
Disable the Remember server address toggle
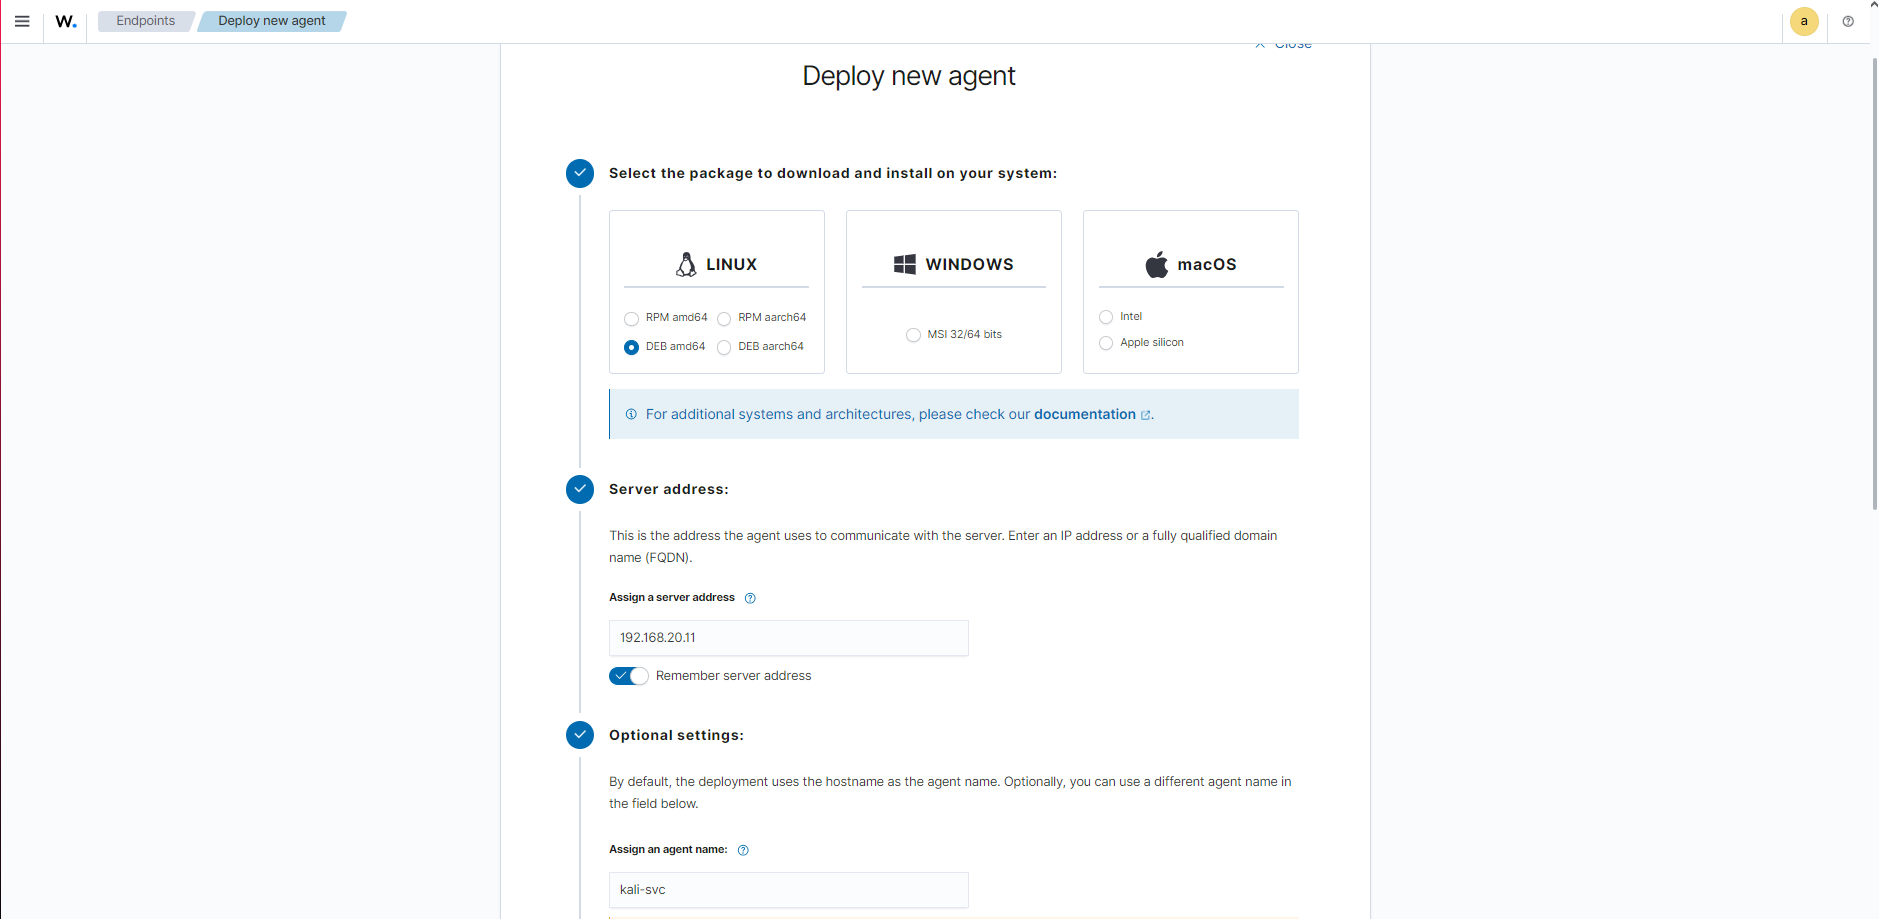coord(628,675)
